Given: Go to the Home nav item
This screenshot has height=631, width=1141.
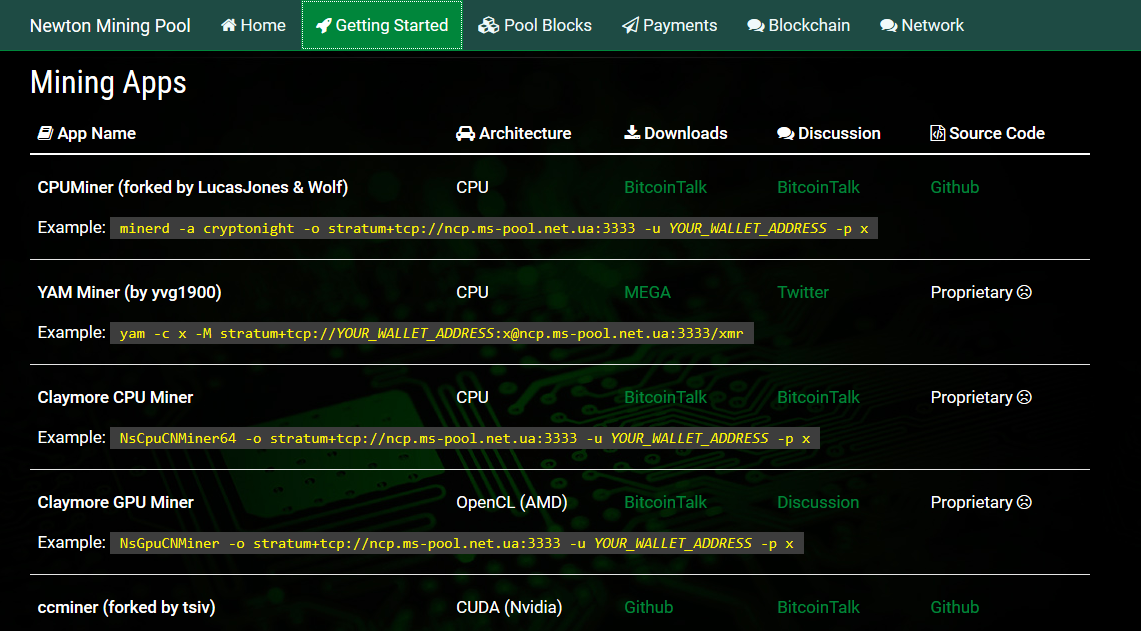Looking at the screenshot, I should [x=253, y=25].
